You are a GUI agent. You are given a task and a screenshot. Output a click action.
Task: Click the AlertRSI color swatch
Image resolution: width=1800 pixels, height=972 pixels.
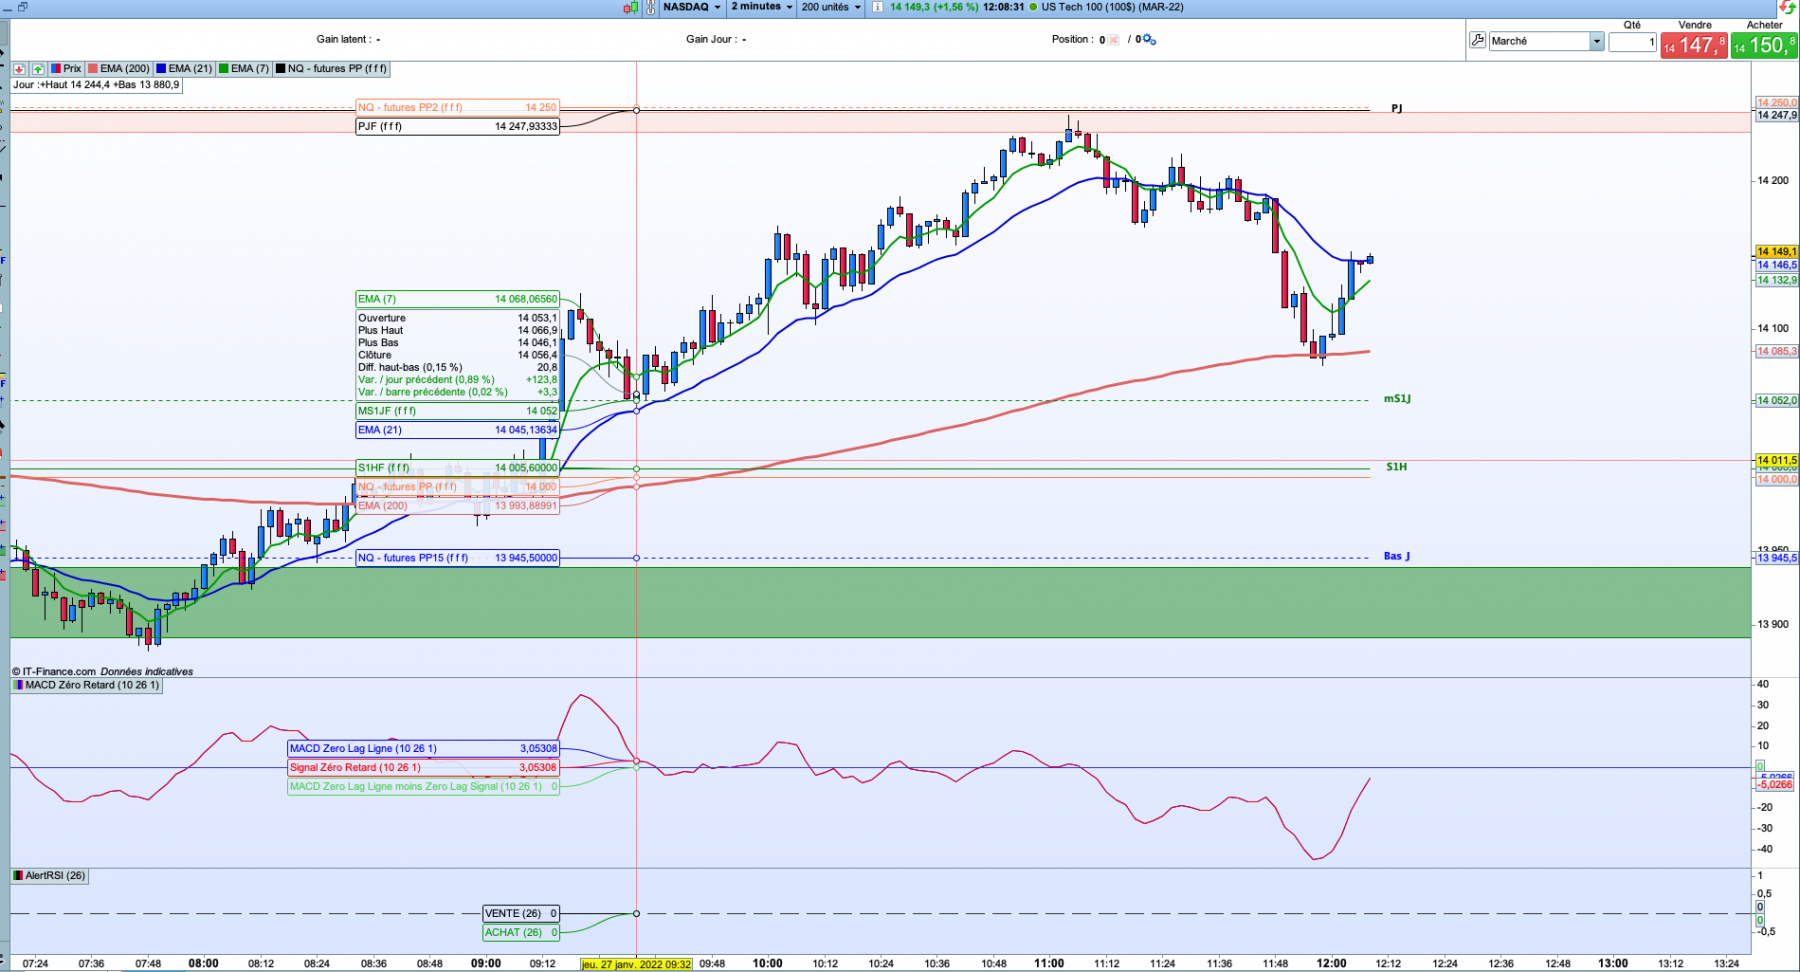pyautogui.click(x=18, y=875)
